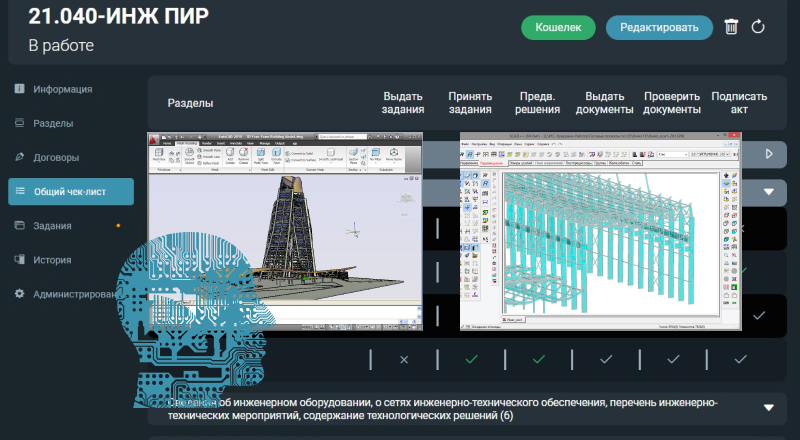Click the circular refresh arrow icon
The width and height of the screenshot is (800, 440).
coord(758,27)
